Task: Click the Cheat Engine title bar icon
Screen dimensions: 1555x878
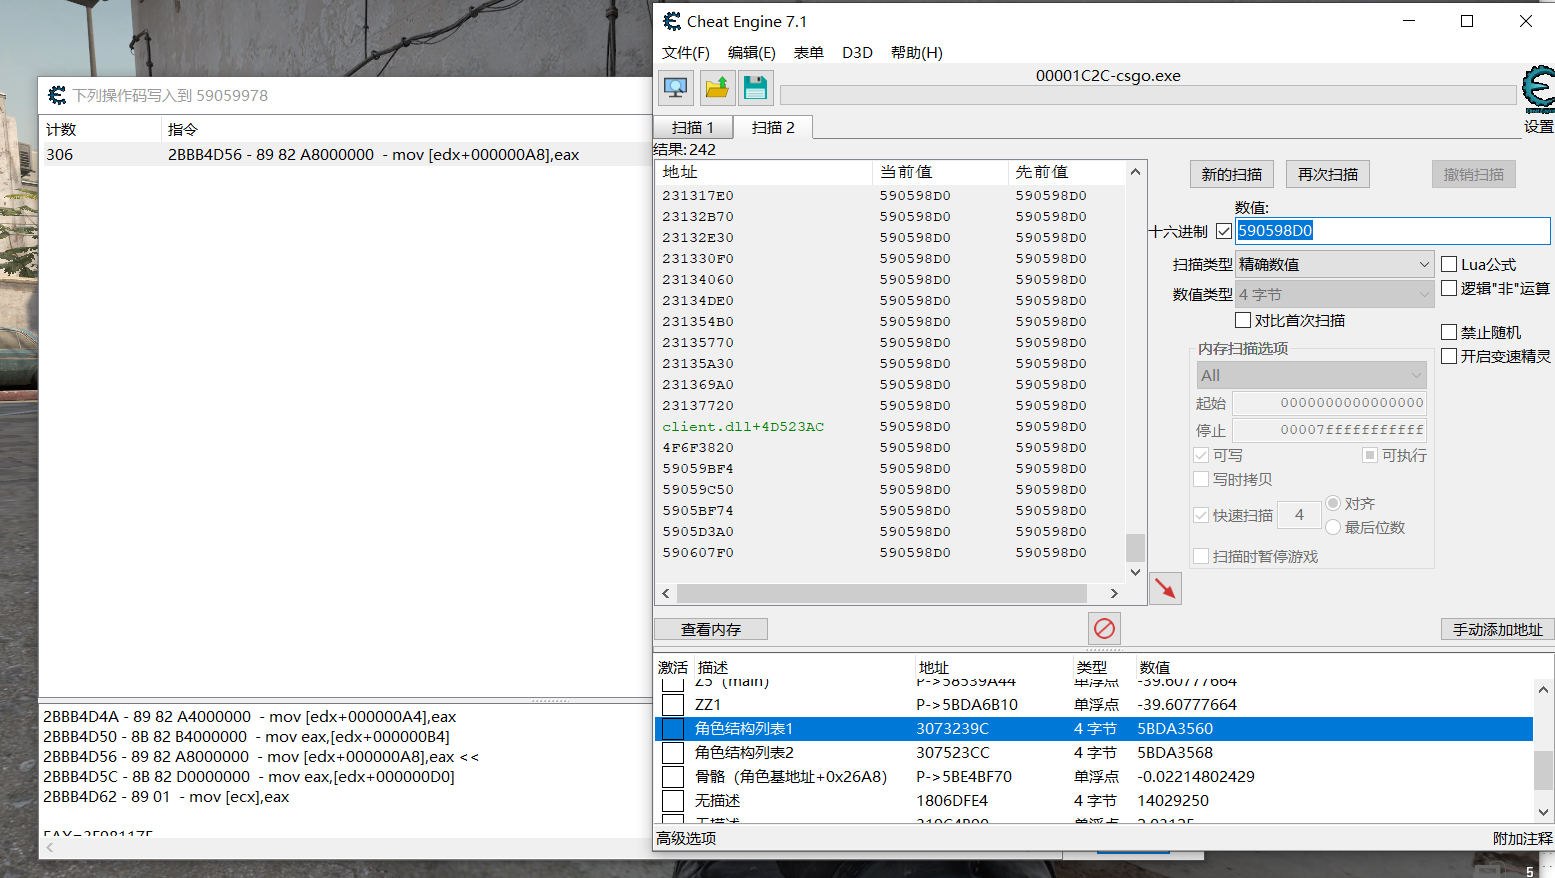Action: pyautogui.click(x=672, y=21)
